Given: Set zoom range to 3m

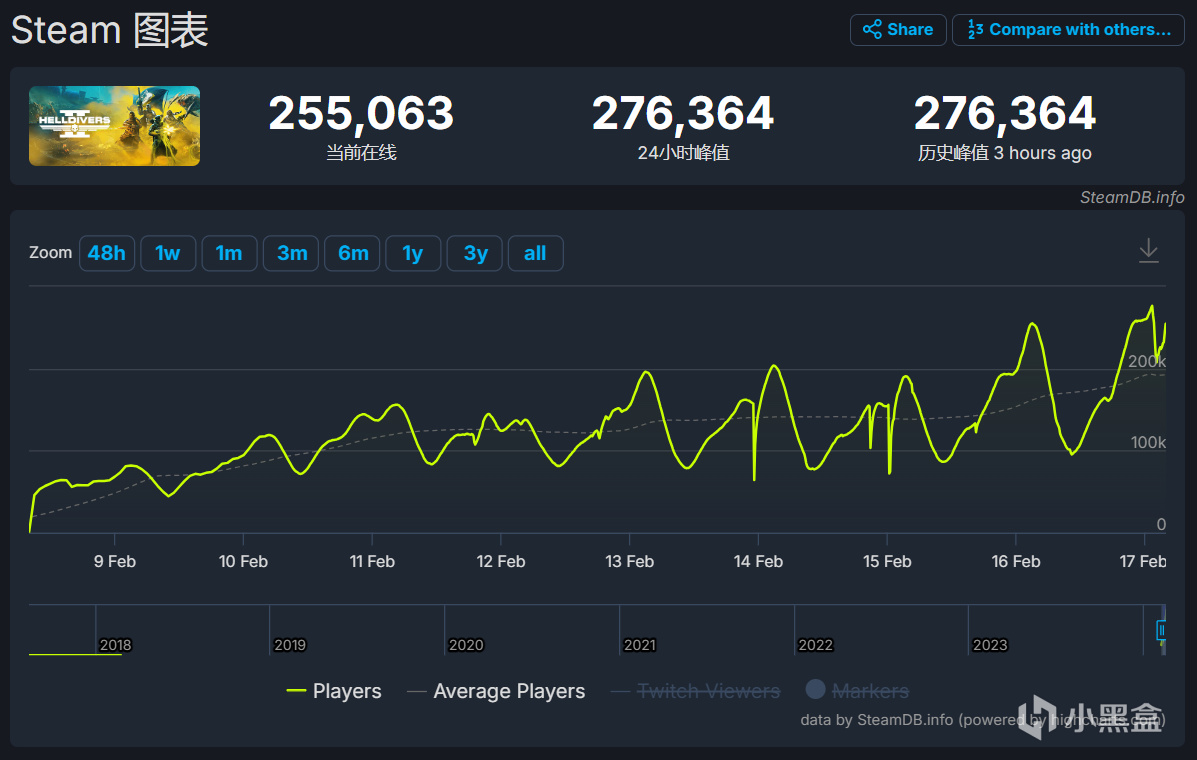Looking at the screenshot, I should [x=291, y=253].
